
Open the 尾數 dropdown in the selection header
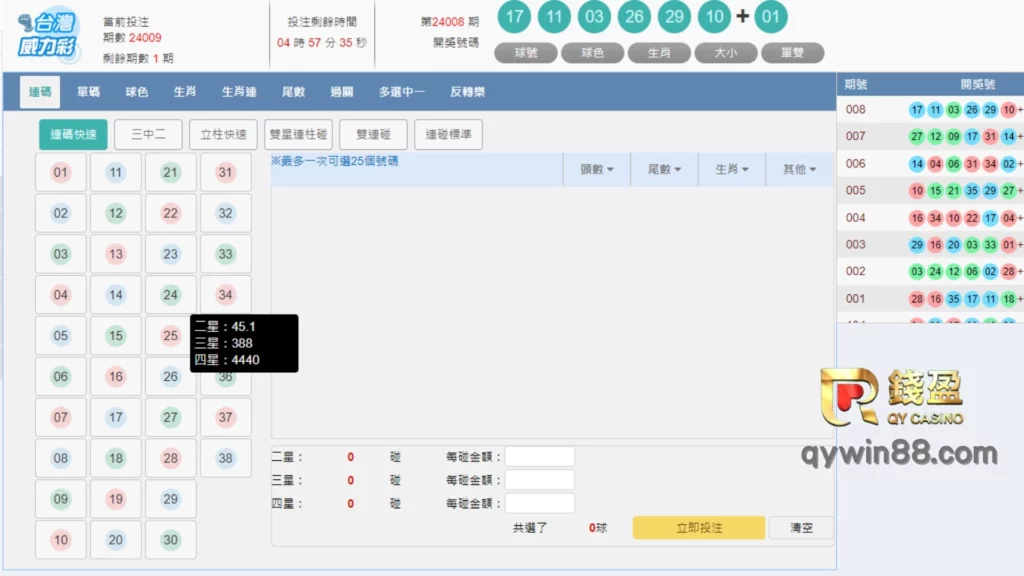tap(664, 170)
